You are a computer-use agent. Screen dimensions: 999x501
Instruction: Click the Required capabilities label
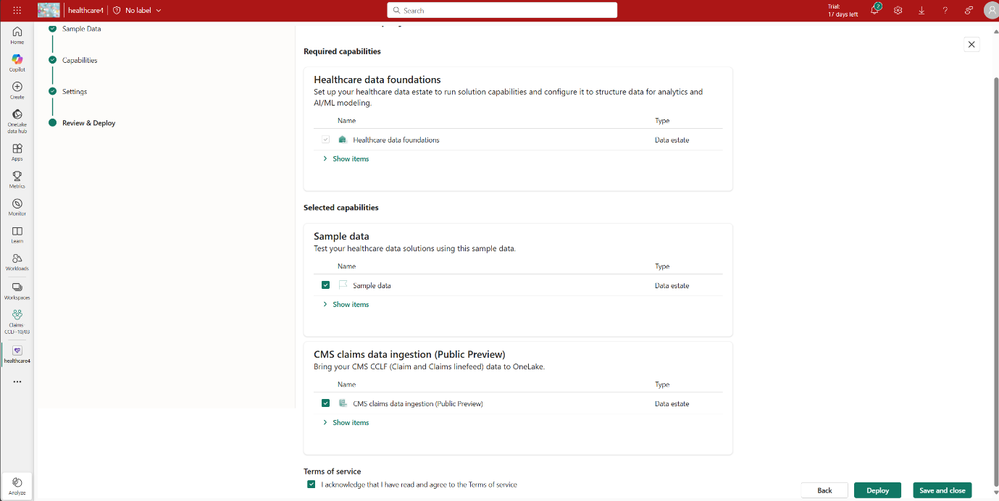tap(342, 51)
